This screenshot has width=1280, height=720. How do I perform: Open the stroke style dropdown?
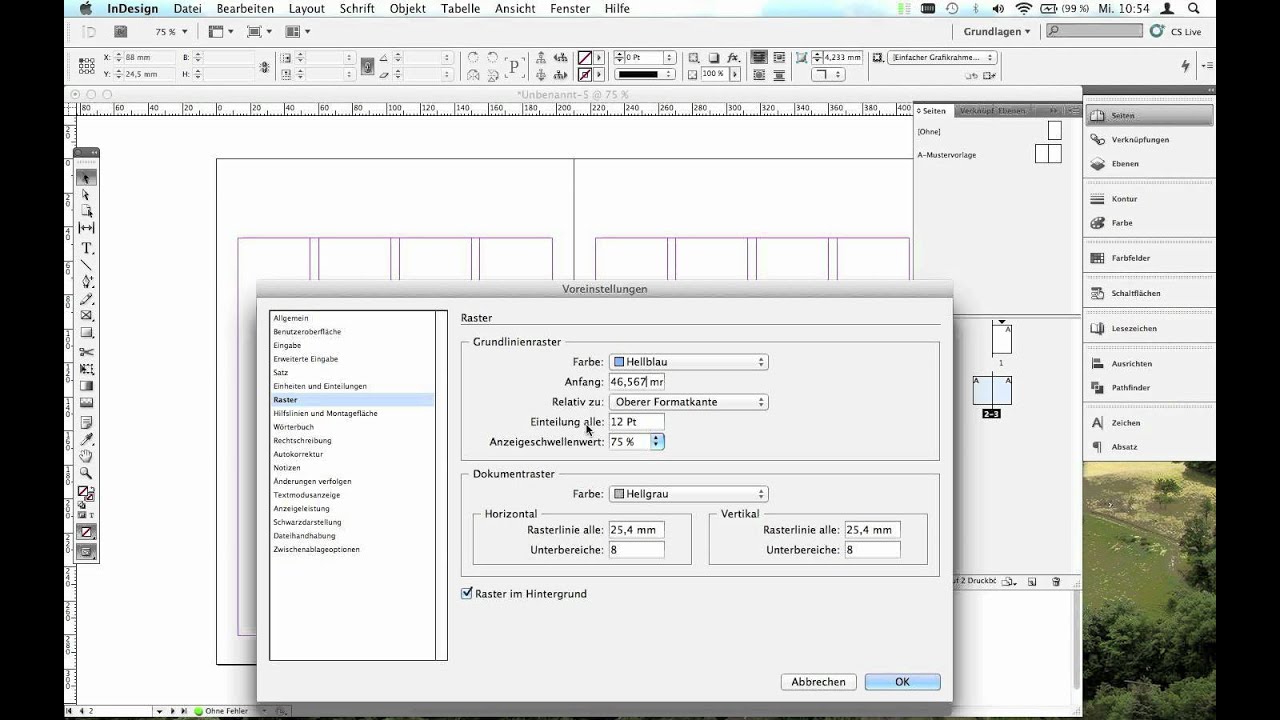pyautogui.click(x=644, y=74)
